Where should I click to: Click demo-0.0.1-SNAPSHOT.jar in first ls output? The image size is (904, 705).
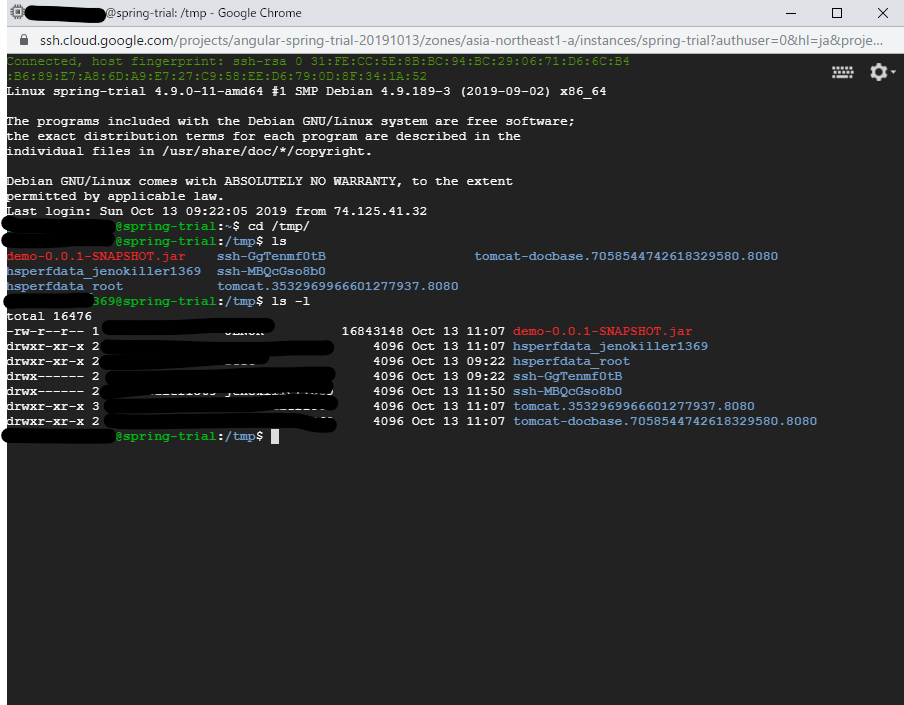[x=96, y=257]
